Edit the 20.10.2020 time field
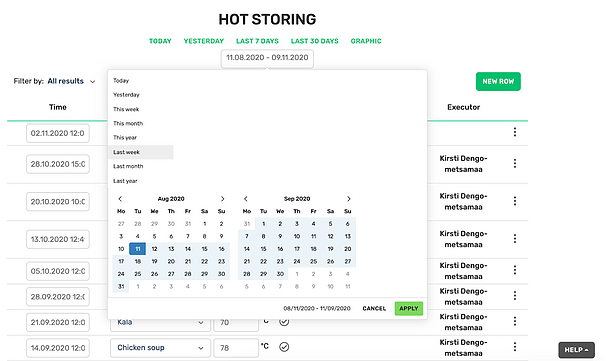Image resolution: width=607 pixels, height=361 pixels. 58,202
